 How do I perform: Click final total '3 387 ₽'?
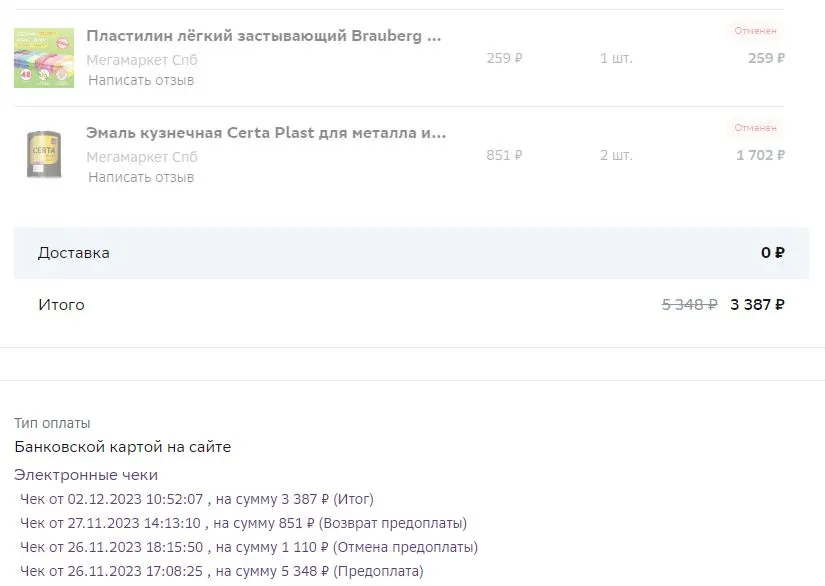pos(758,305)
